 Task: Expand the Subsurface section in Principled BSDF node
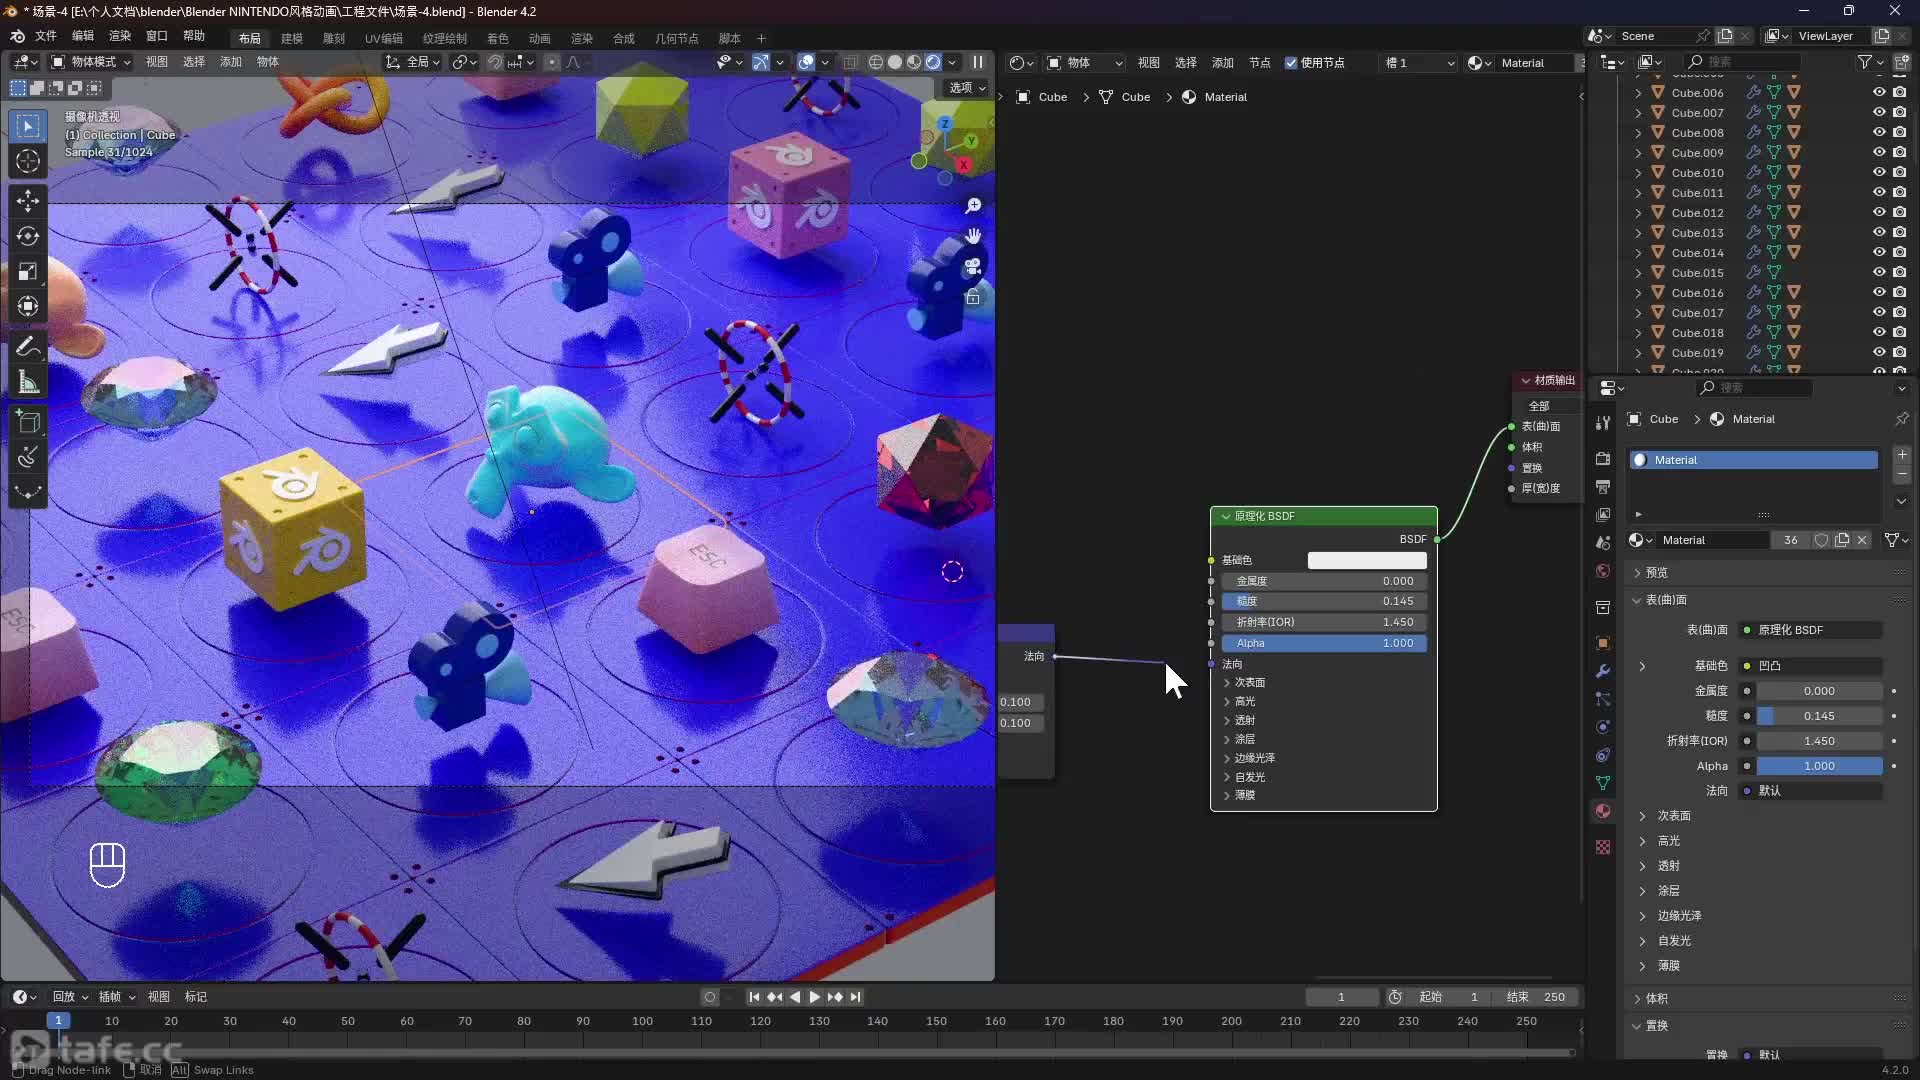click(1227, 683)
